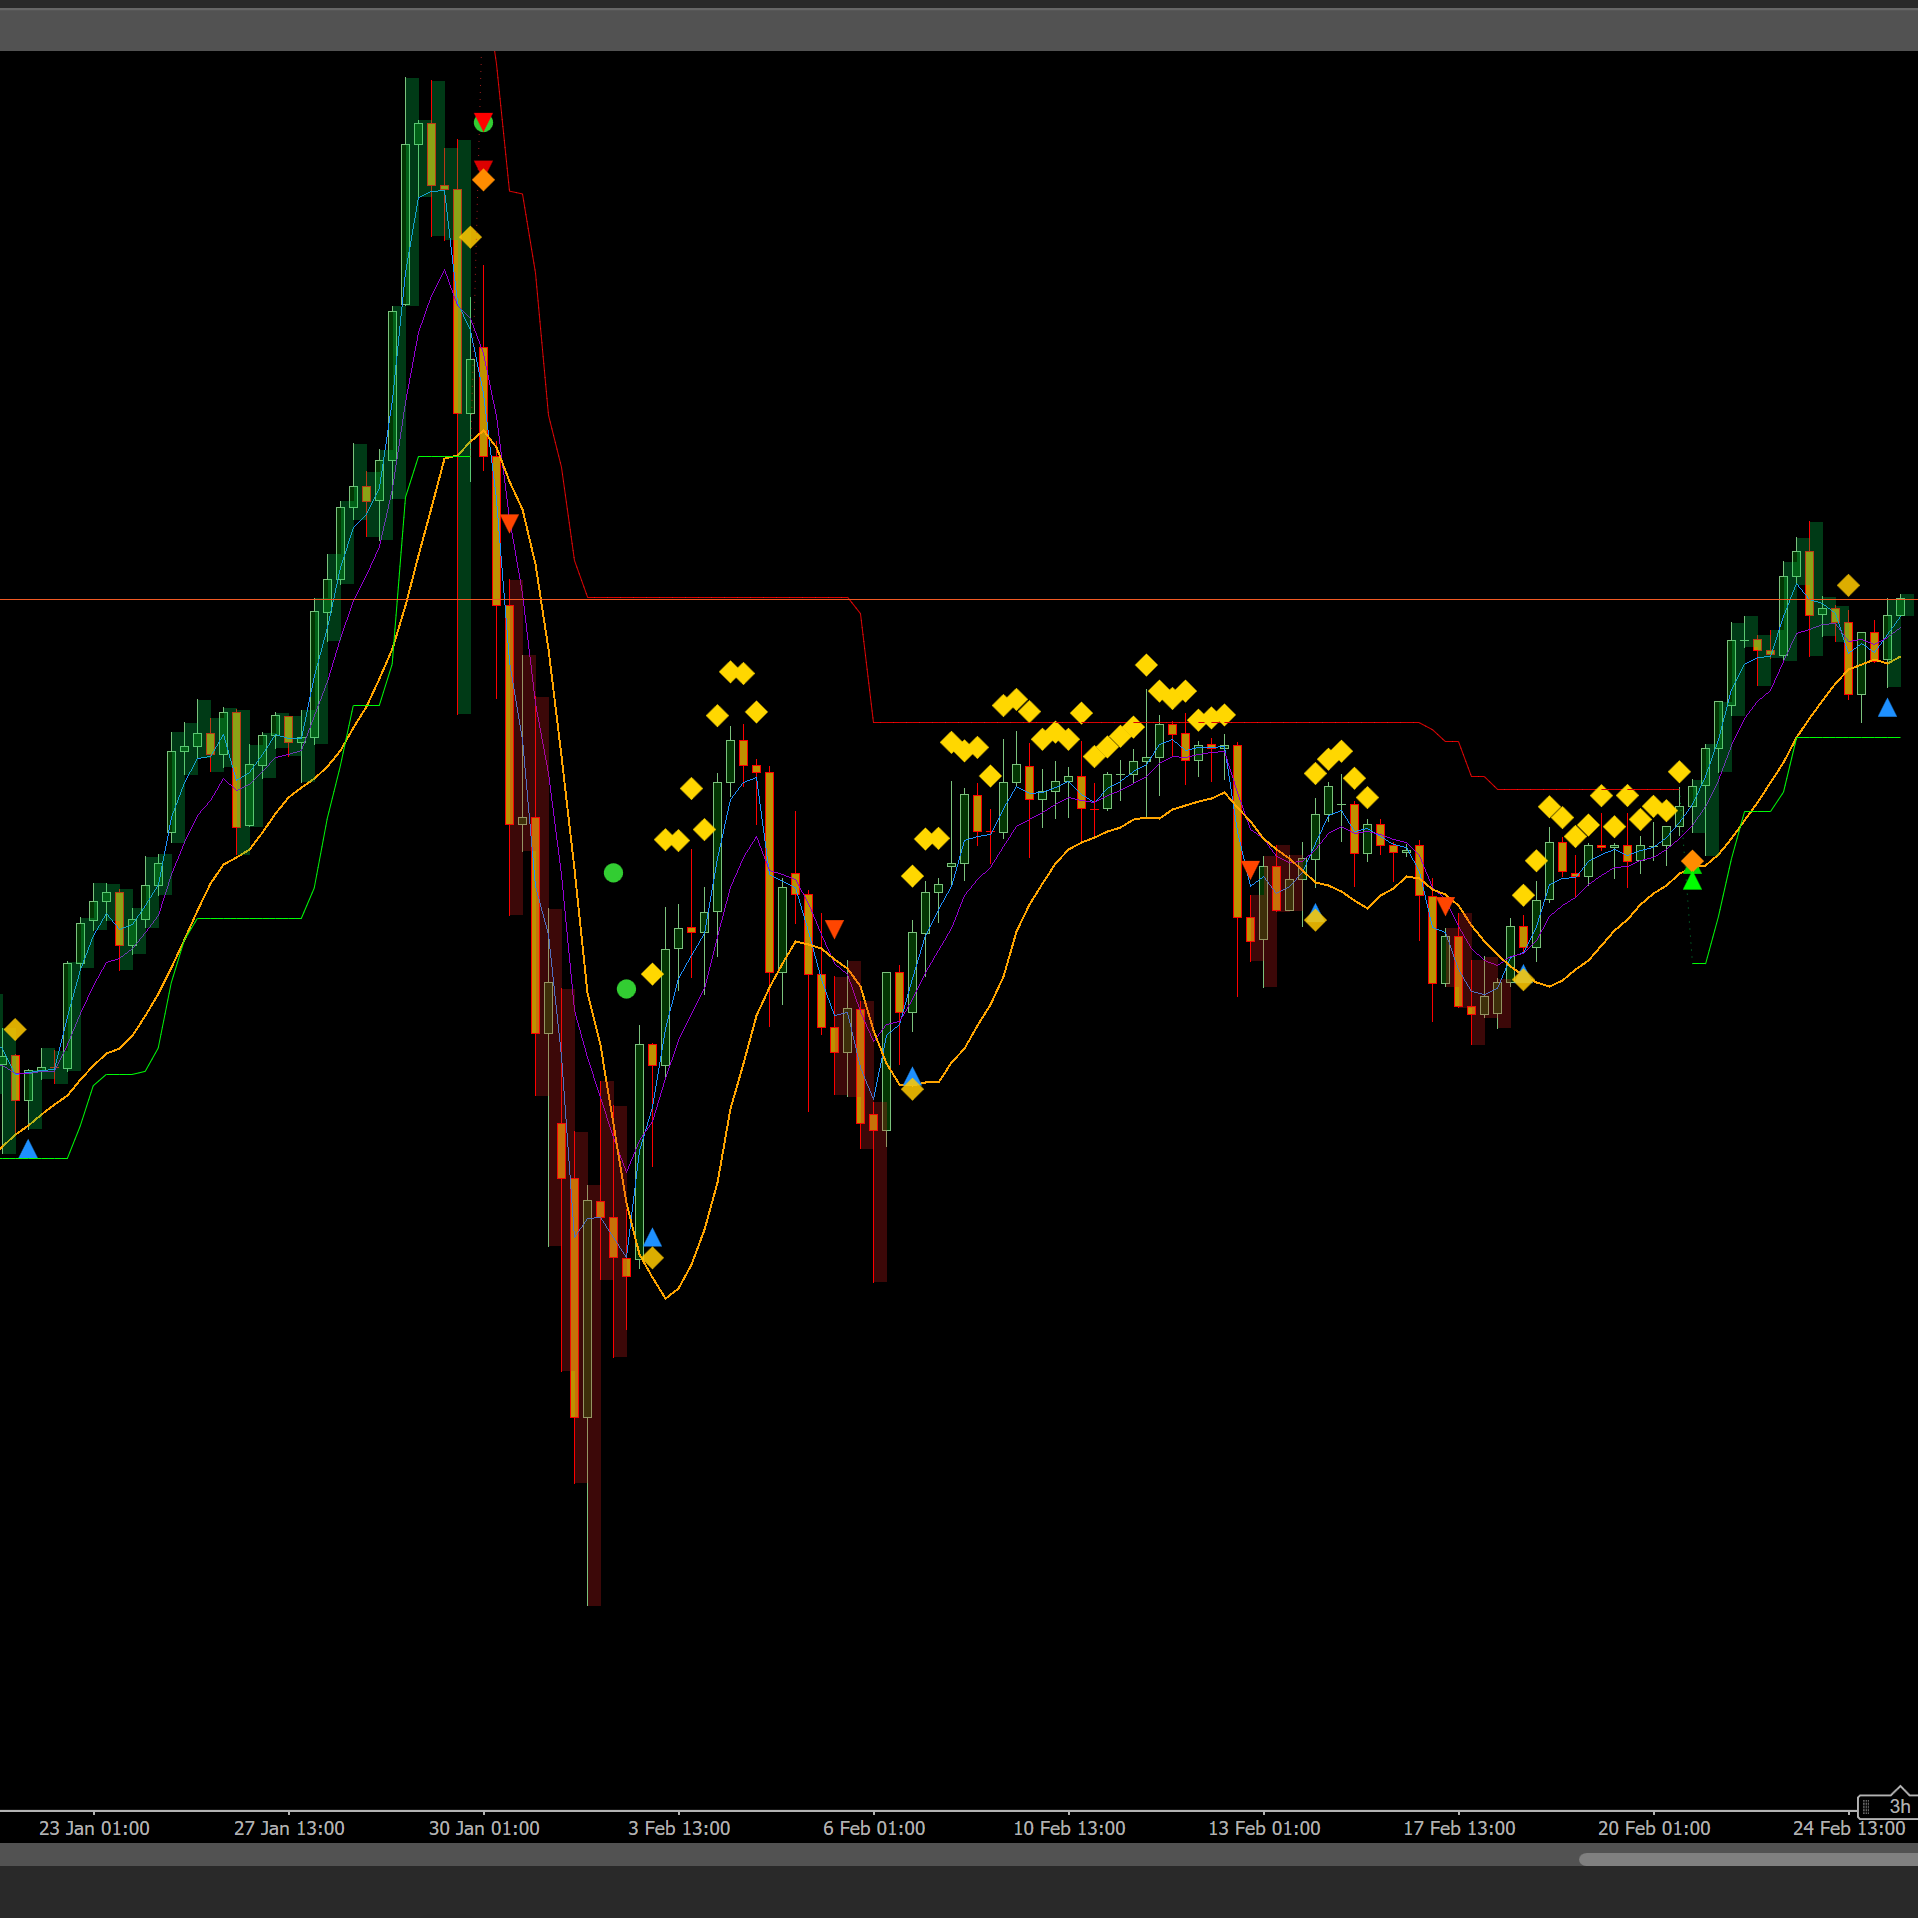This screenshot has width=1918, height=1918.
Task: Click the '10 Feb 13:00' time axis label
Action: pos(1069,1828)
